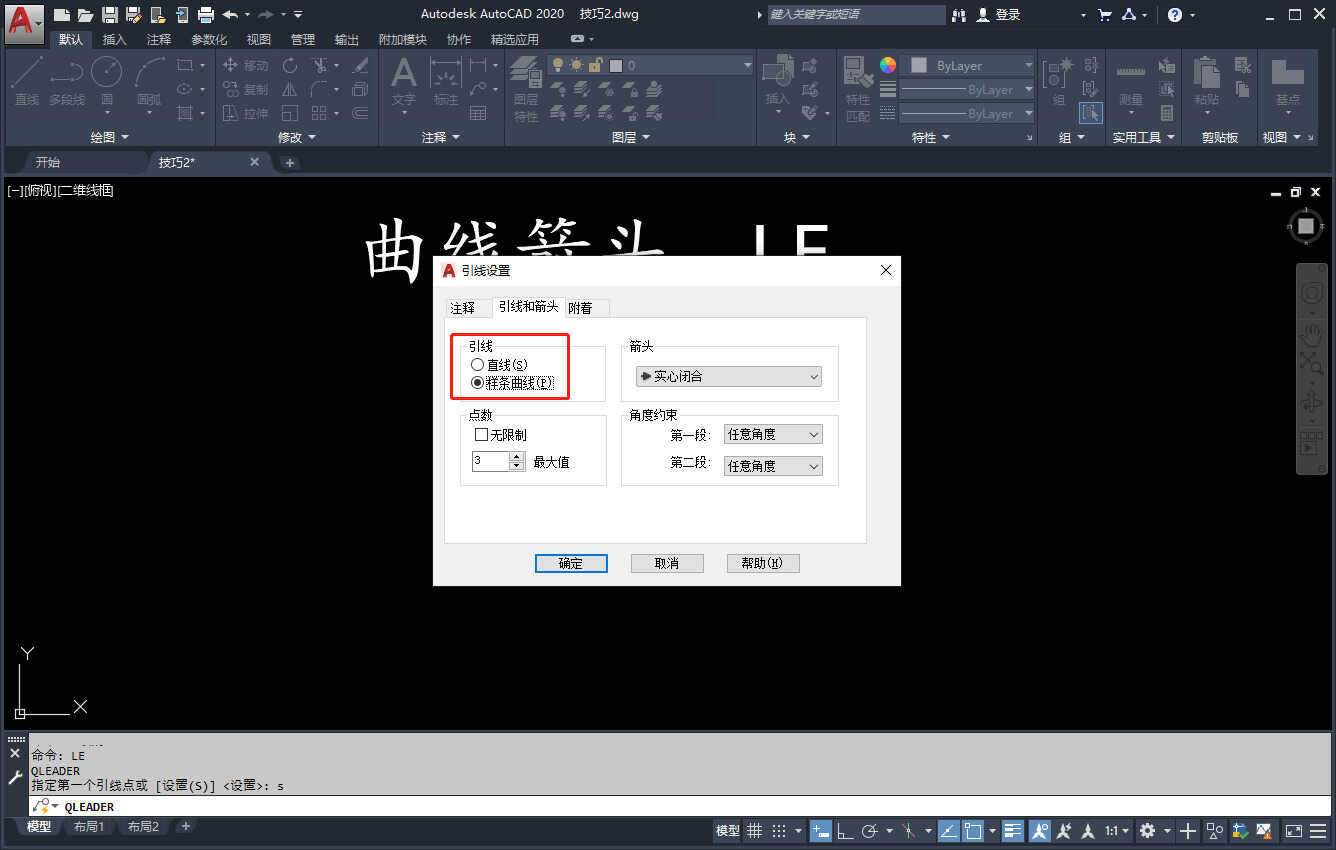The height and width of the screenshot is (850, 1336).
Task: Toggle Ortho mode in status bar
Action: [x=844, y=830]
